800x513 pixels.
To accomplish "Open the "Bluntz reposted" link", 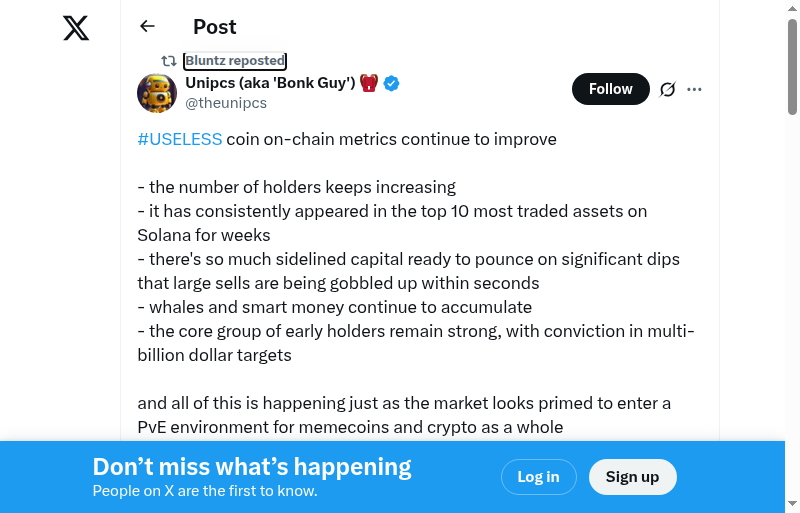I will tap(235, 61).
